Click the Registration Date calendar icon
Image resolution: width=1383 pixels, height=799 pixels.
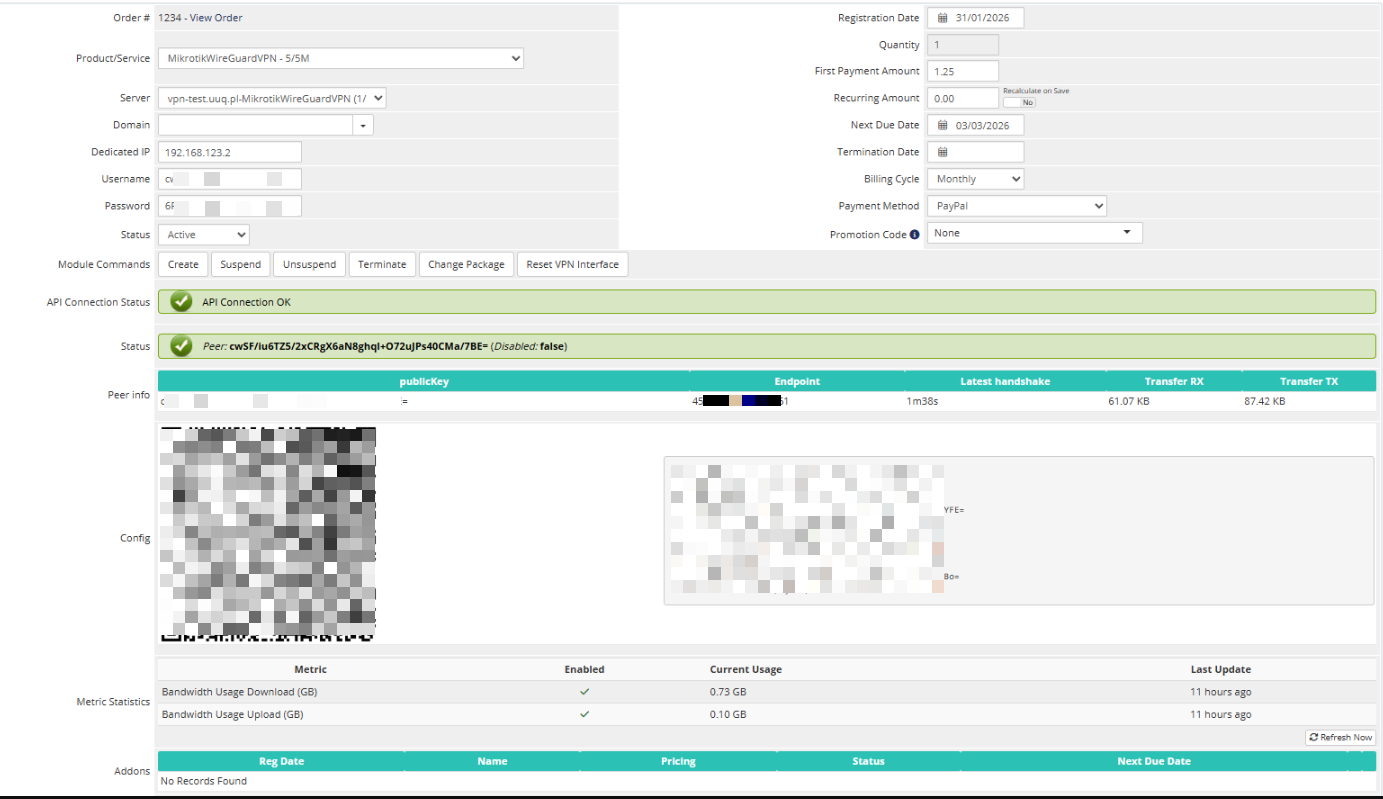[x=942, y=18]
